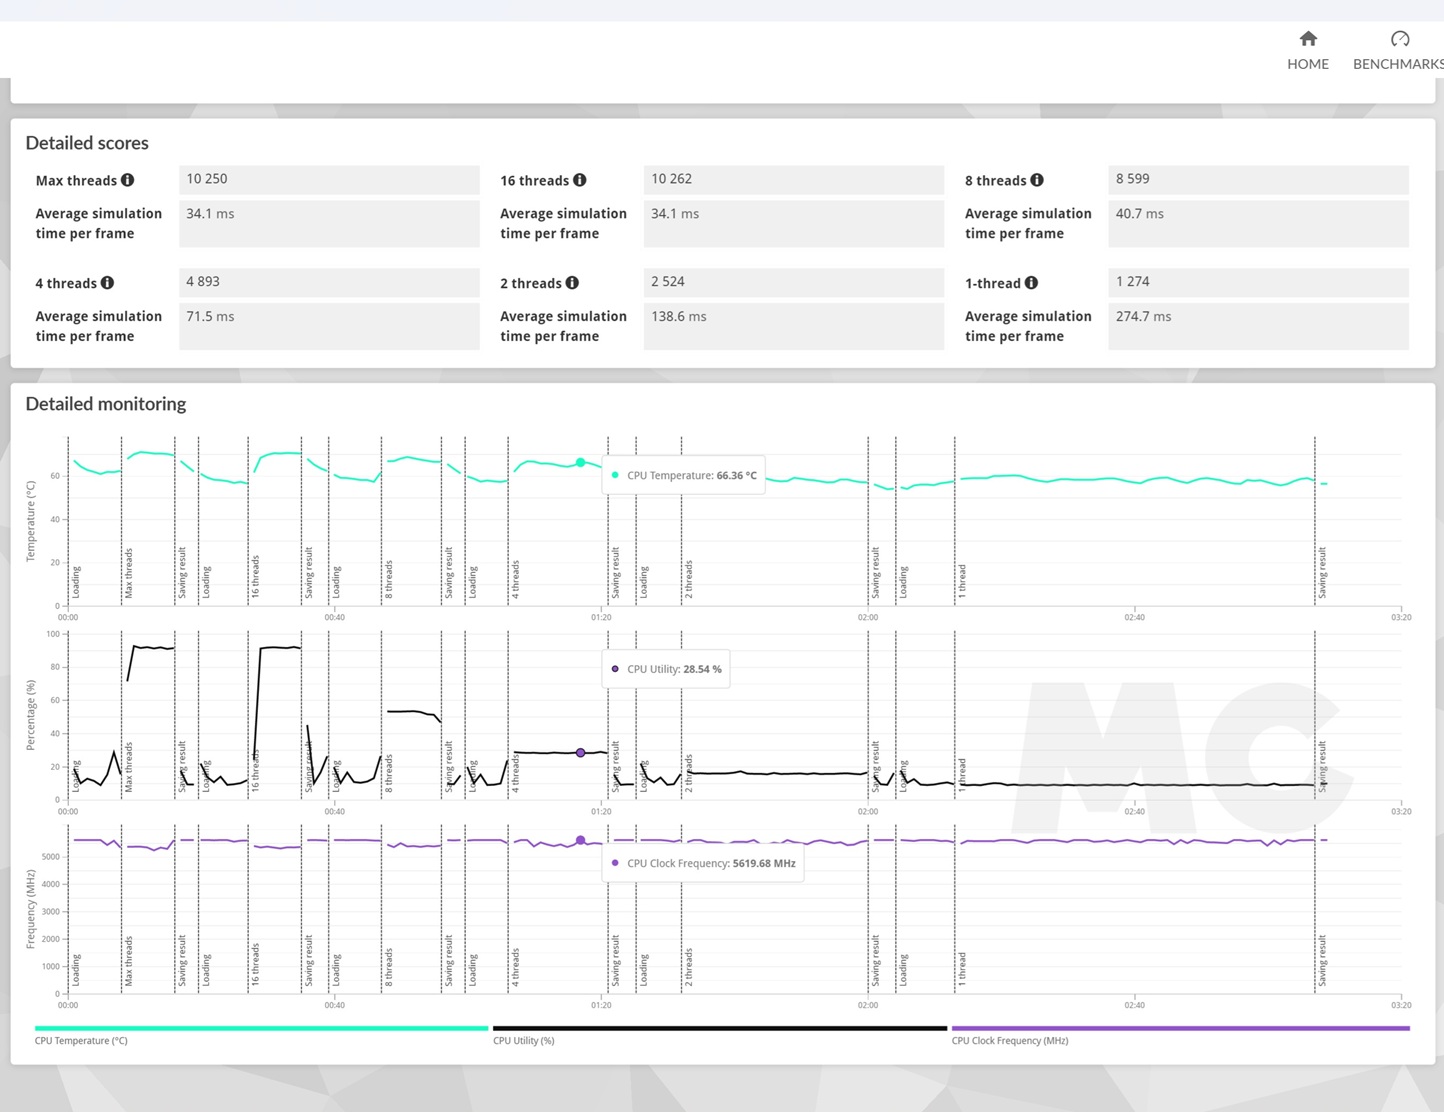Select the Max threads score value 10 250
Image resolution: width=1444 pixels, height=1112 pixels.
[329, 179]
